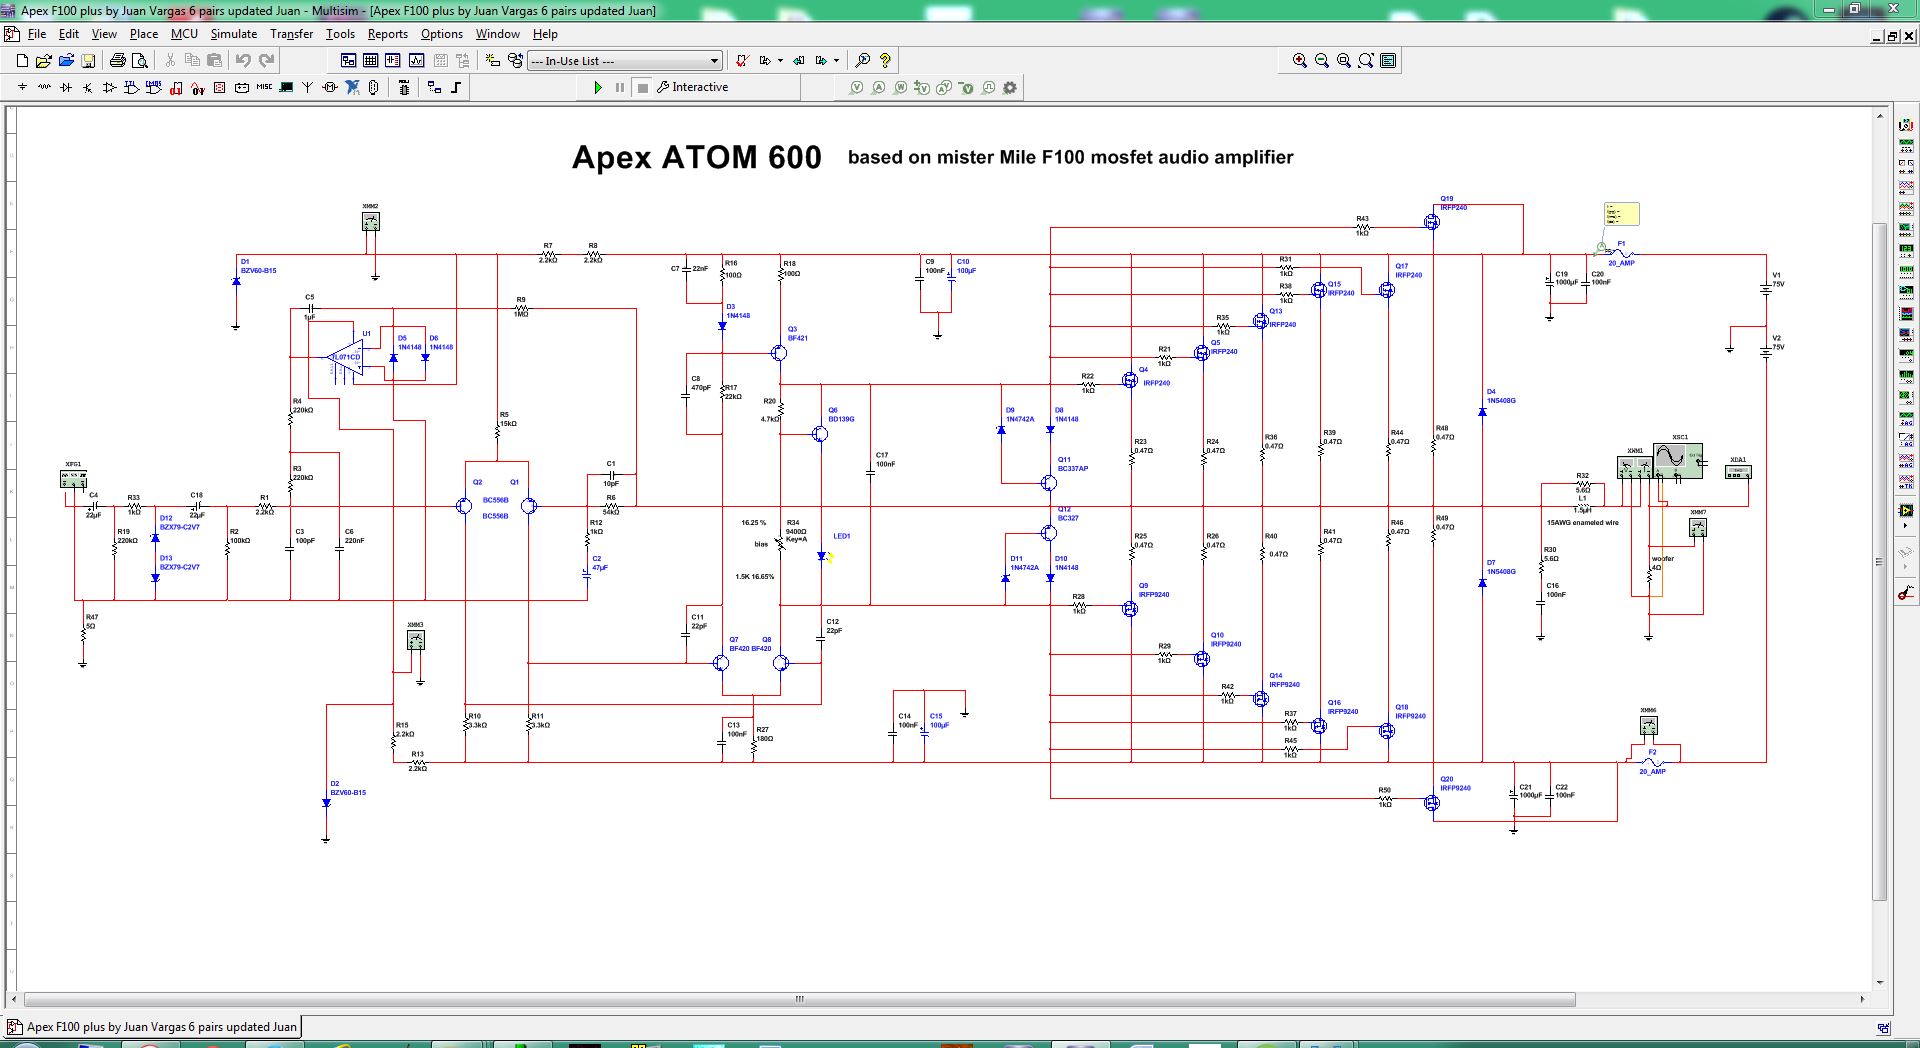
Task: Open the Transfer menu
Action: pos(292,33)
